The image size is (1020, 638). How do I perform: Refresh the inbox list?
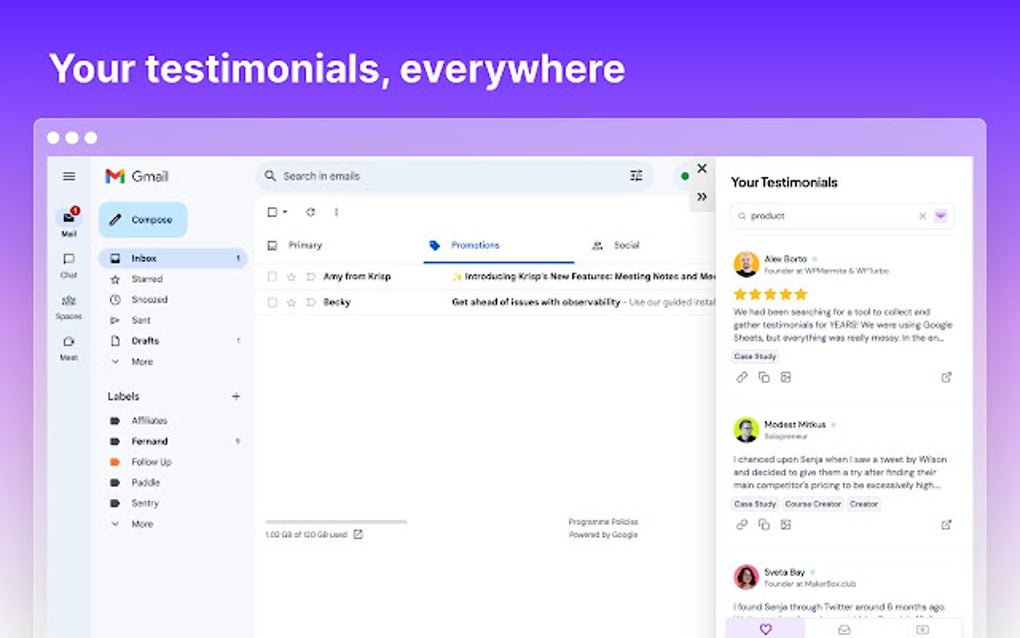coord(308,212)
